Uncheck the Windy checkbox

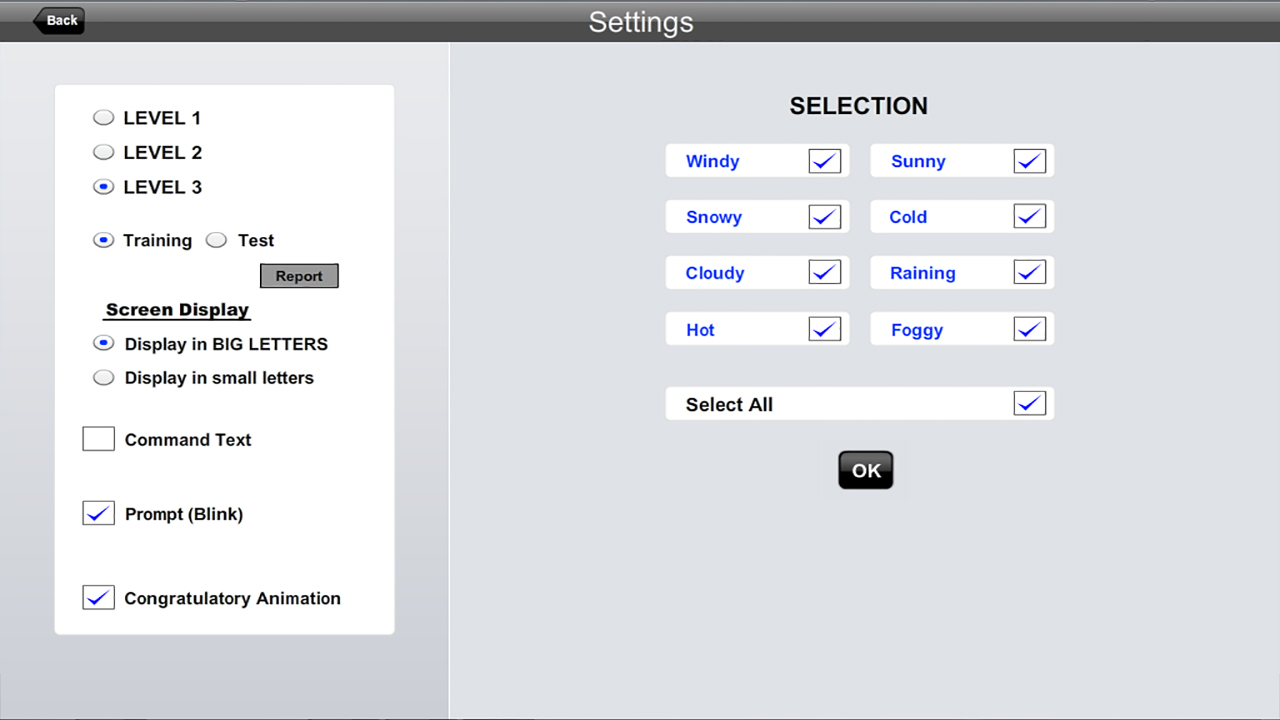824,161
